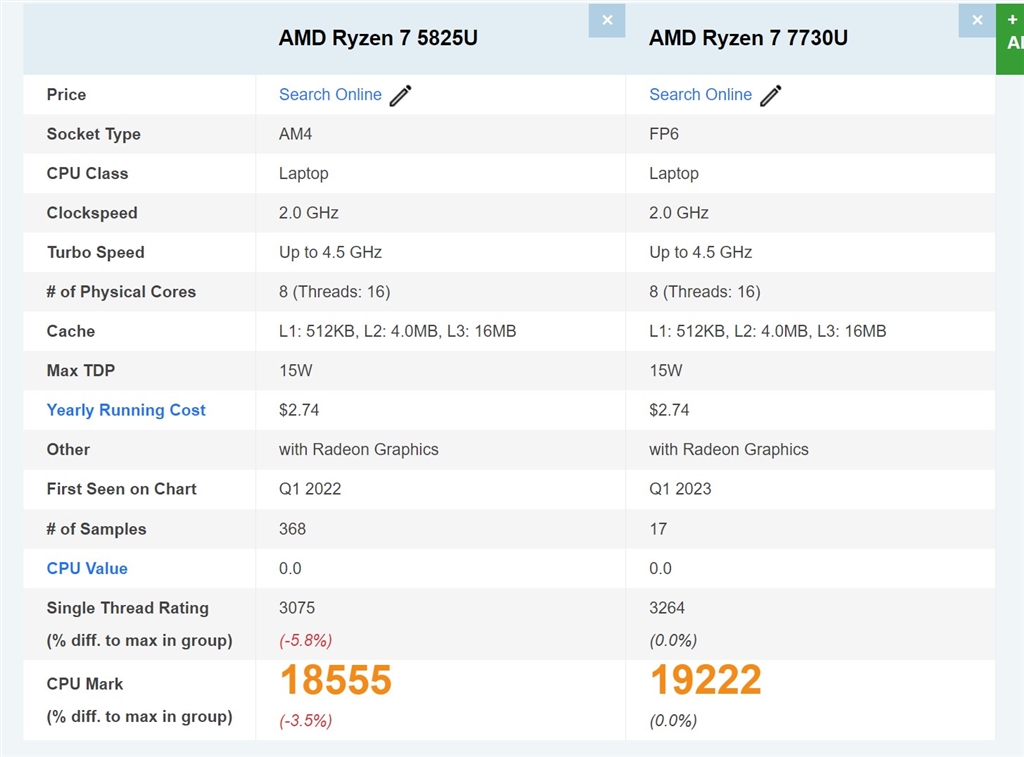The image size is (1024, 757).
Task: Click the AMD Ryzen 7 5825U heading
Action: 378,38
